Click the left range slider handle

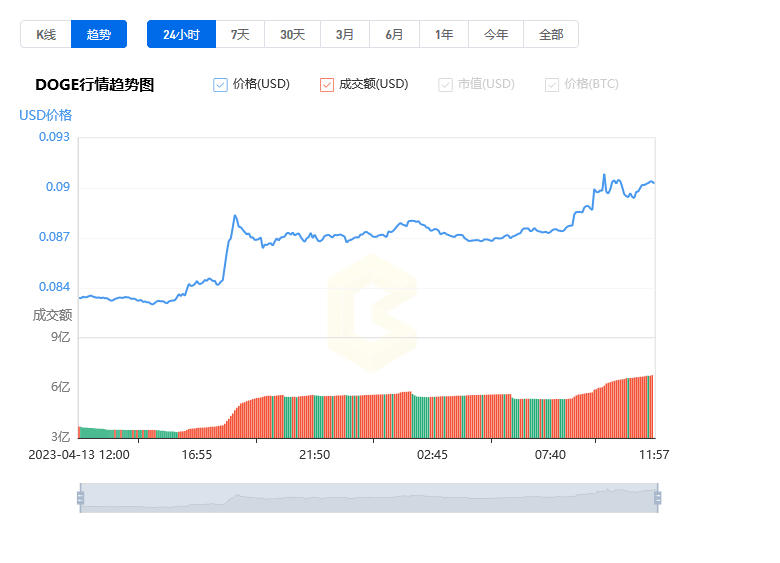click(x=80, y=498)
